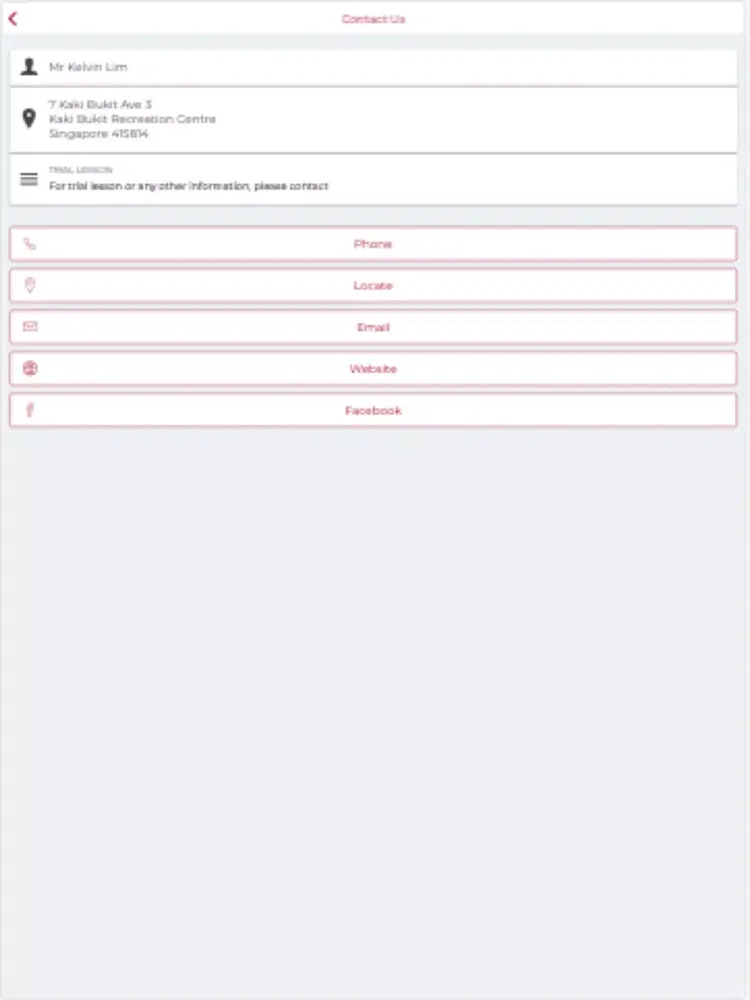Visit the Website link
Viewport: 750px width, 1000px height.
[373, 368]
